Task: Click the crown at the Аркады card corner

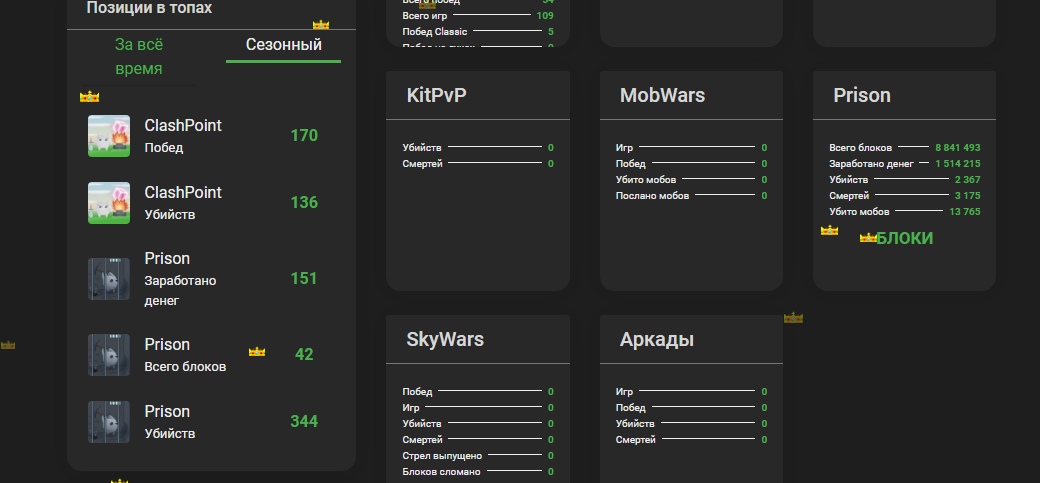Action: click(x=793, y=318)
